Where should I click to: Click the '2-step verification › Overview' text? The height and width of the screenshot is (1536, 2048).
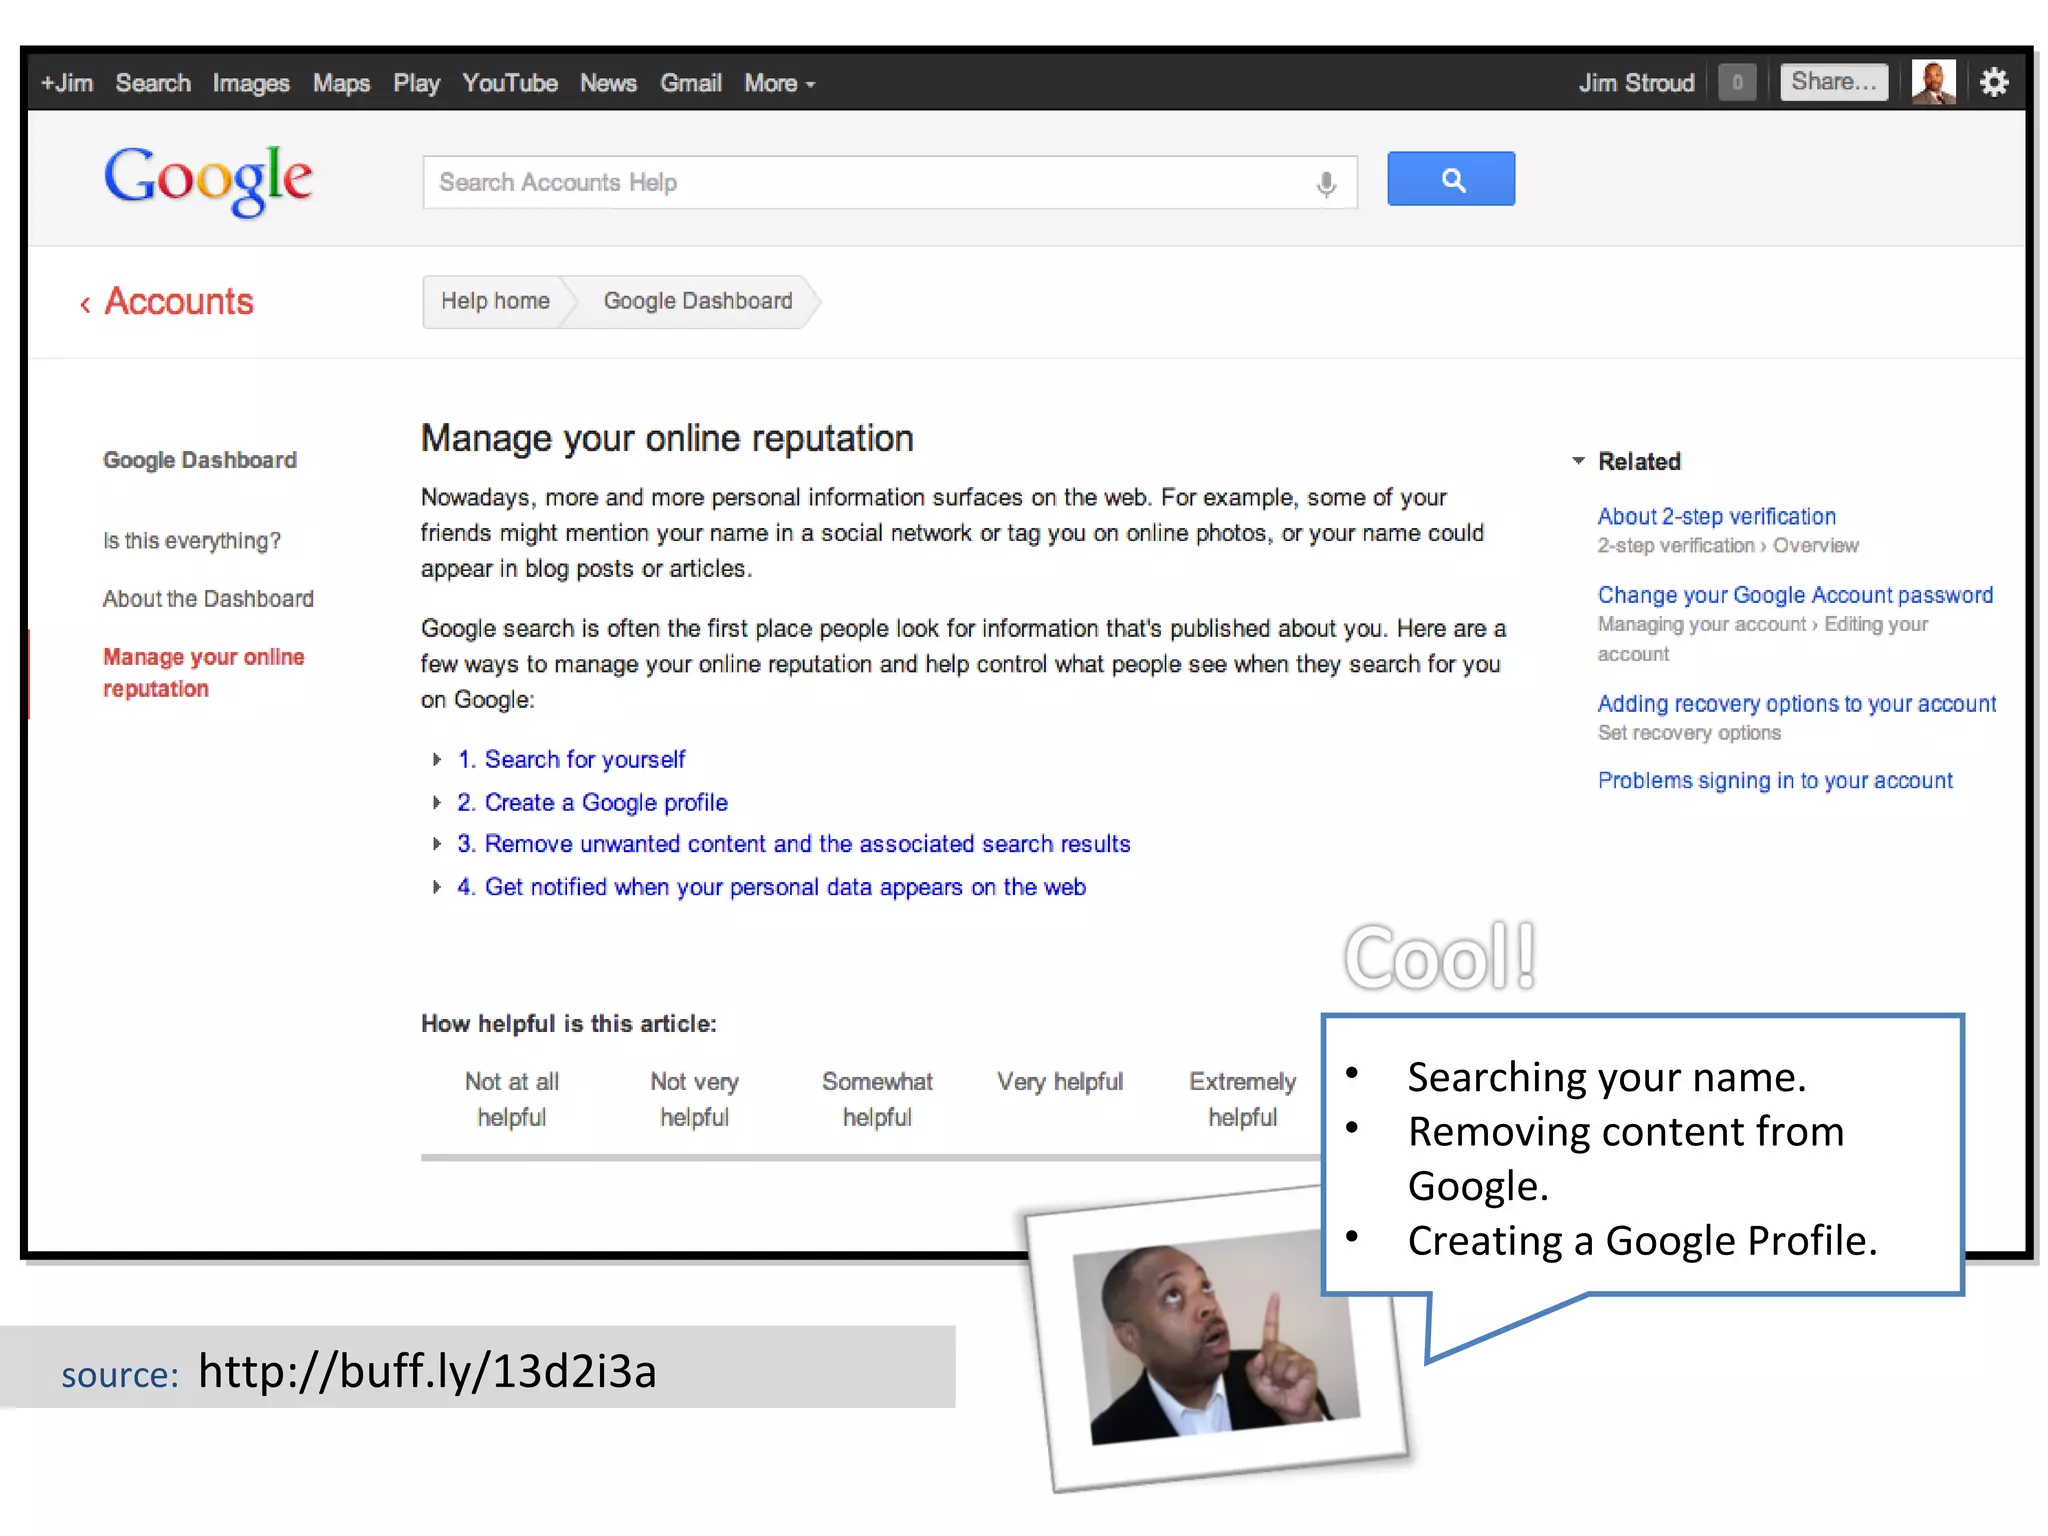pos(1727,546)
